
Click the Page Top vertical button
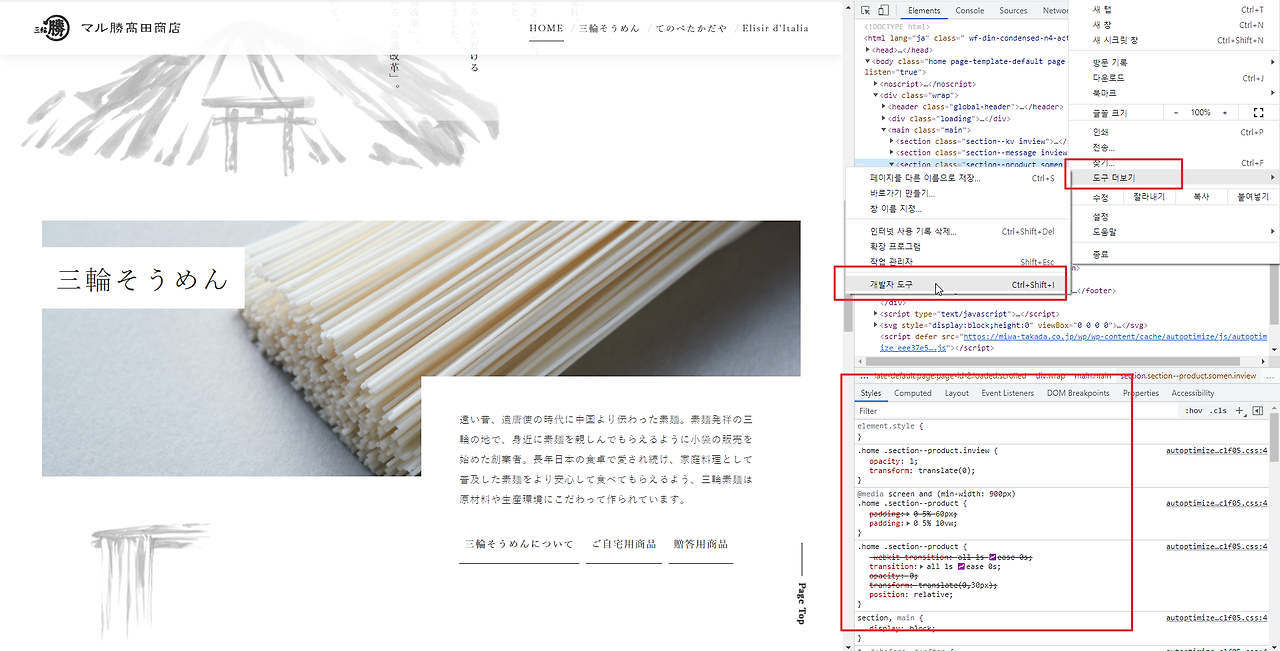801,584
